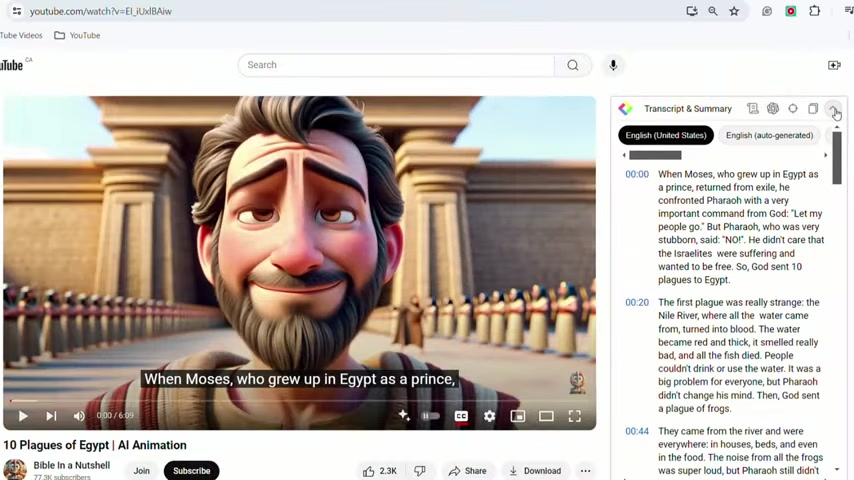Click the crosshair jump-to-current-time icon
The width and height of the screenshot is (854, 480).
793,108
